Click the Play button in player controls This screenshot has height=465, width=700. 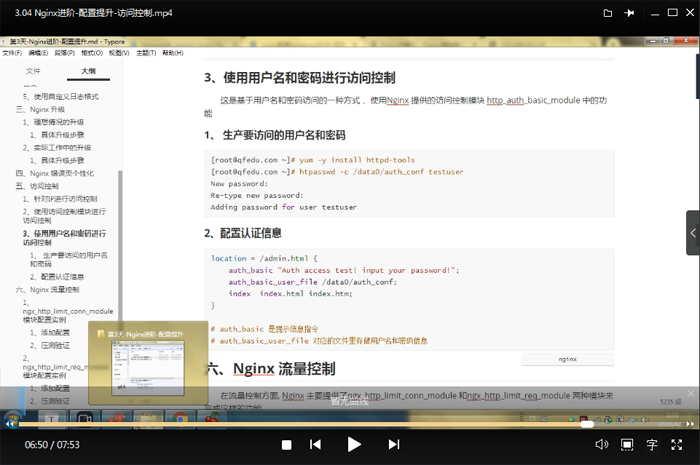[354, 444]
